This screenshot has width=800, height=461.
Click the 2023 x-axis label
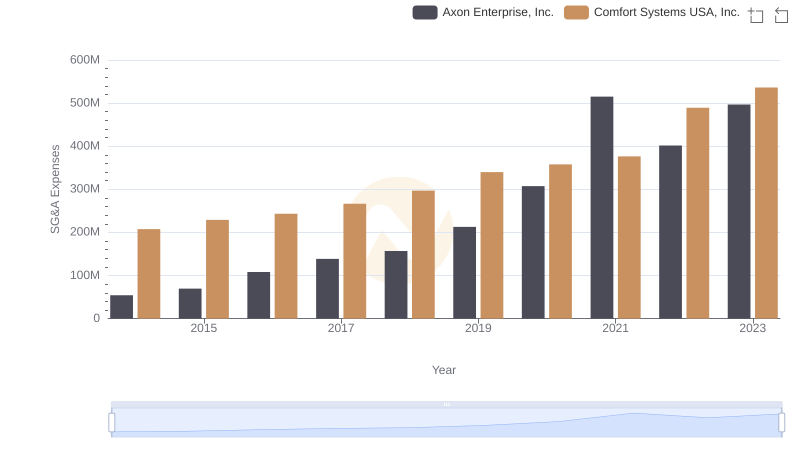coord(753,328)
